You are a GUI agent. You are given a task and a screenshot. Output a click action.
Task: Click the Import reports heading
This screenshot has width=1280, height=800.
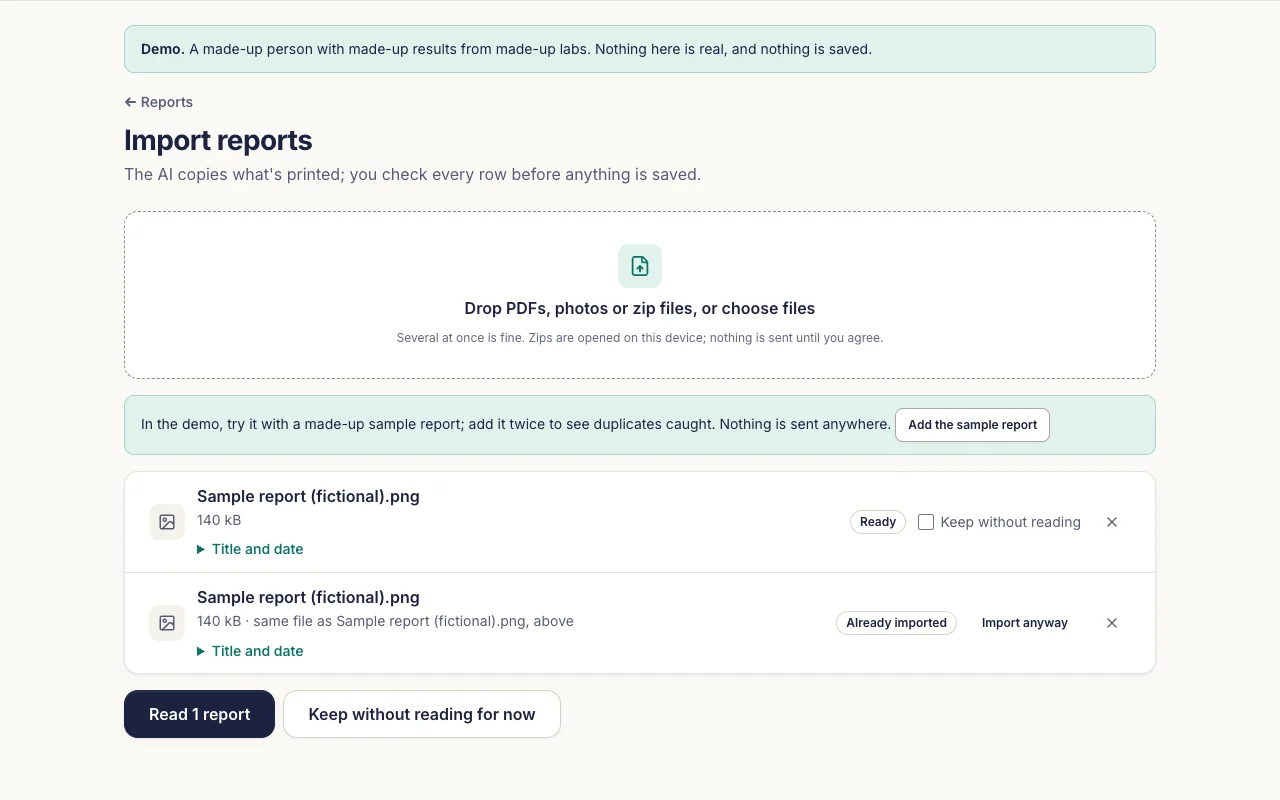(218, 140)
